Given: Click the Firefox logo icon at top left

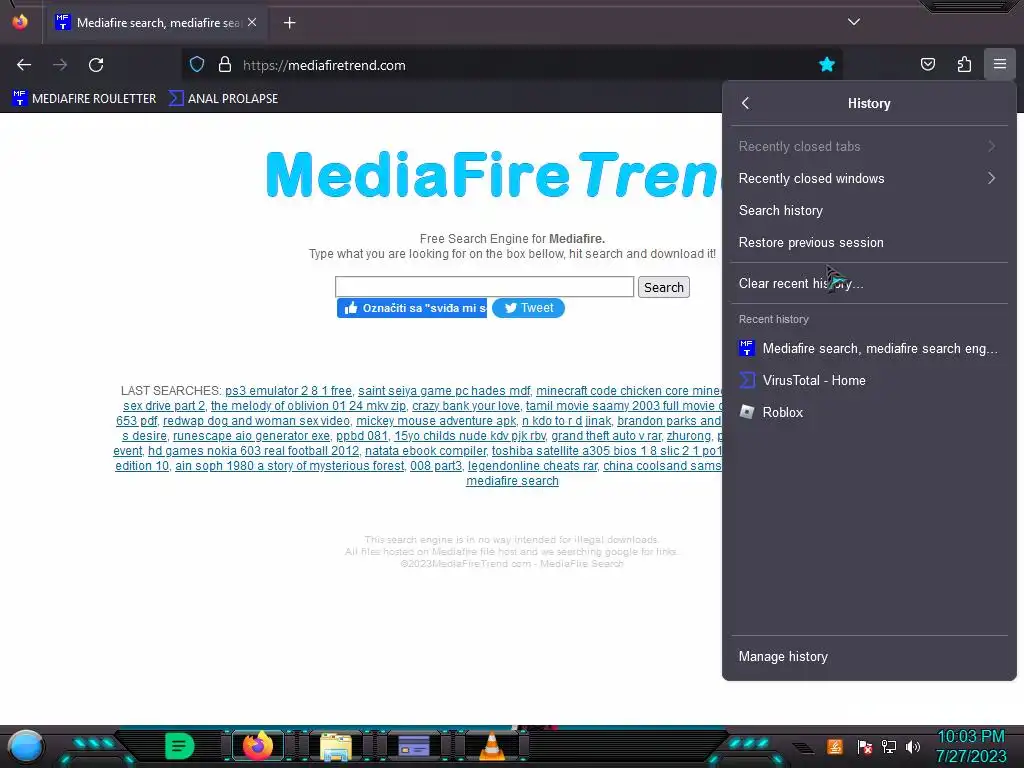Looking at the screenshot, I should click(20, 22).
